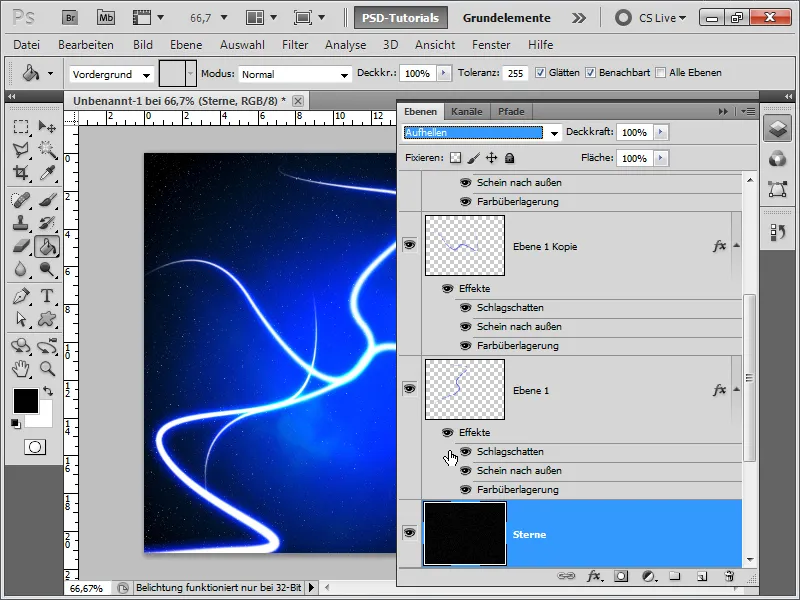
Task: Switch to the Kanäle tab
Action: pos(466,111)
